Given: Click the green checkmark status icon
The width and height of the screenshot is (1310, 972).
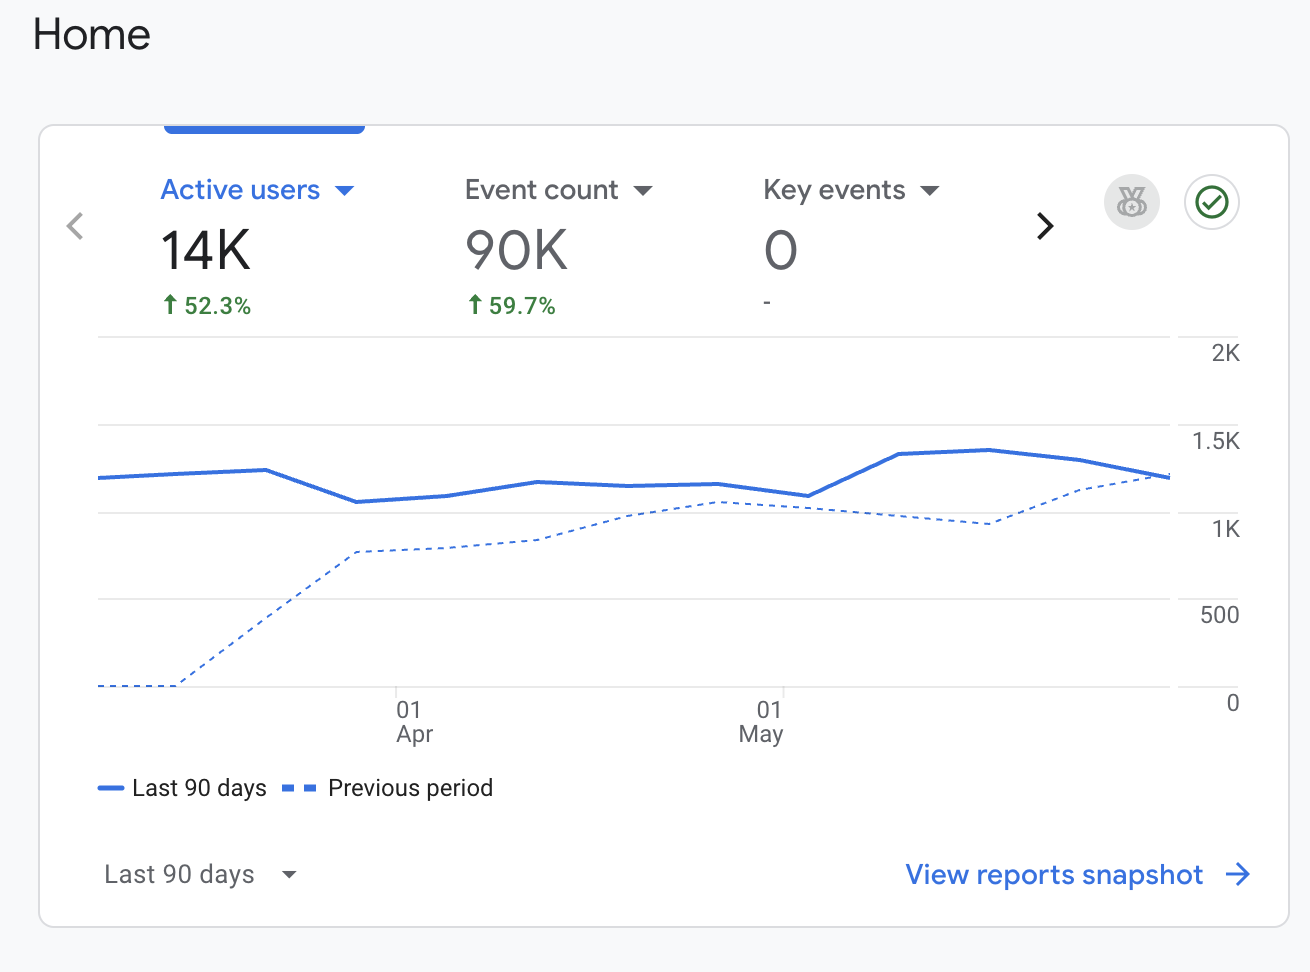Looking at the screenshot, I should click(x=1212, y=202).
